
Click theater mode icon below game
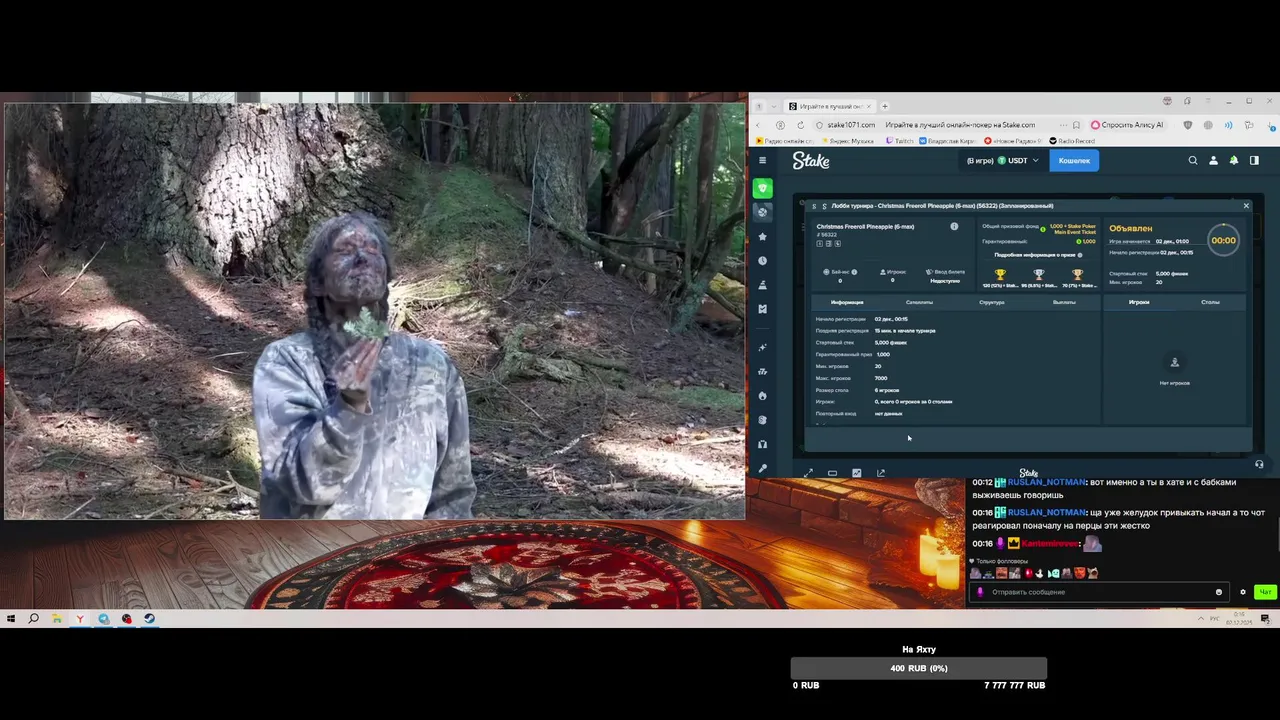click(832, 473)
